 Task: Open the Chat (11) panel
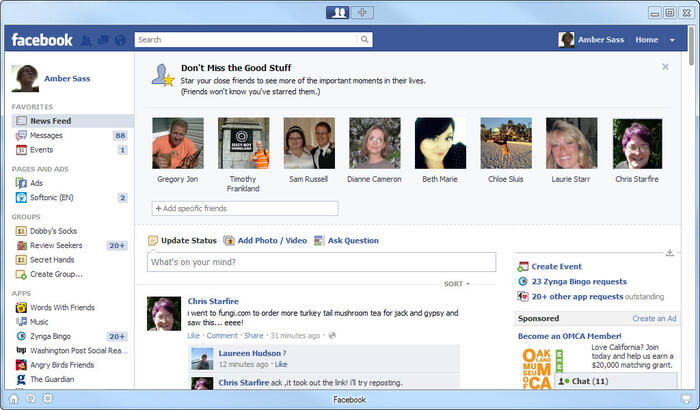[616, 381]
